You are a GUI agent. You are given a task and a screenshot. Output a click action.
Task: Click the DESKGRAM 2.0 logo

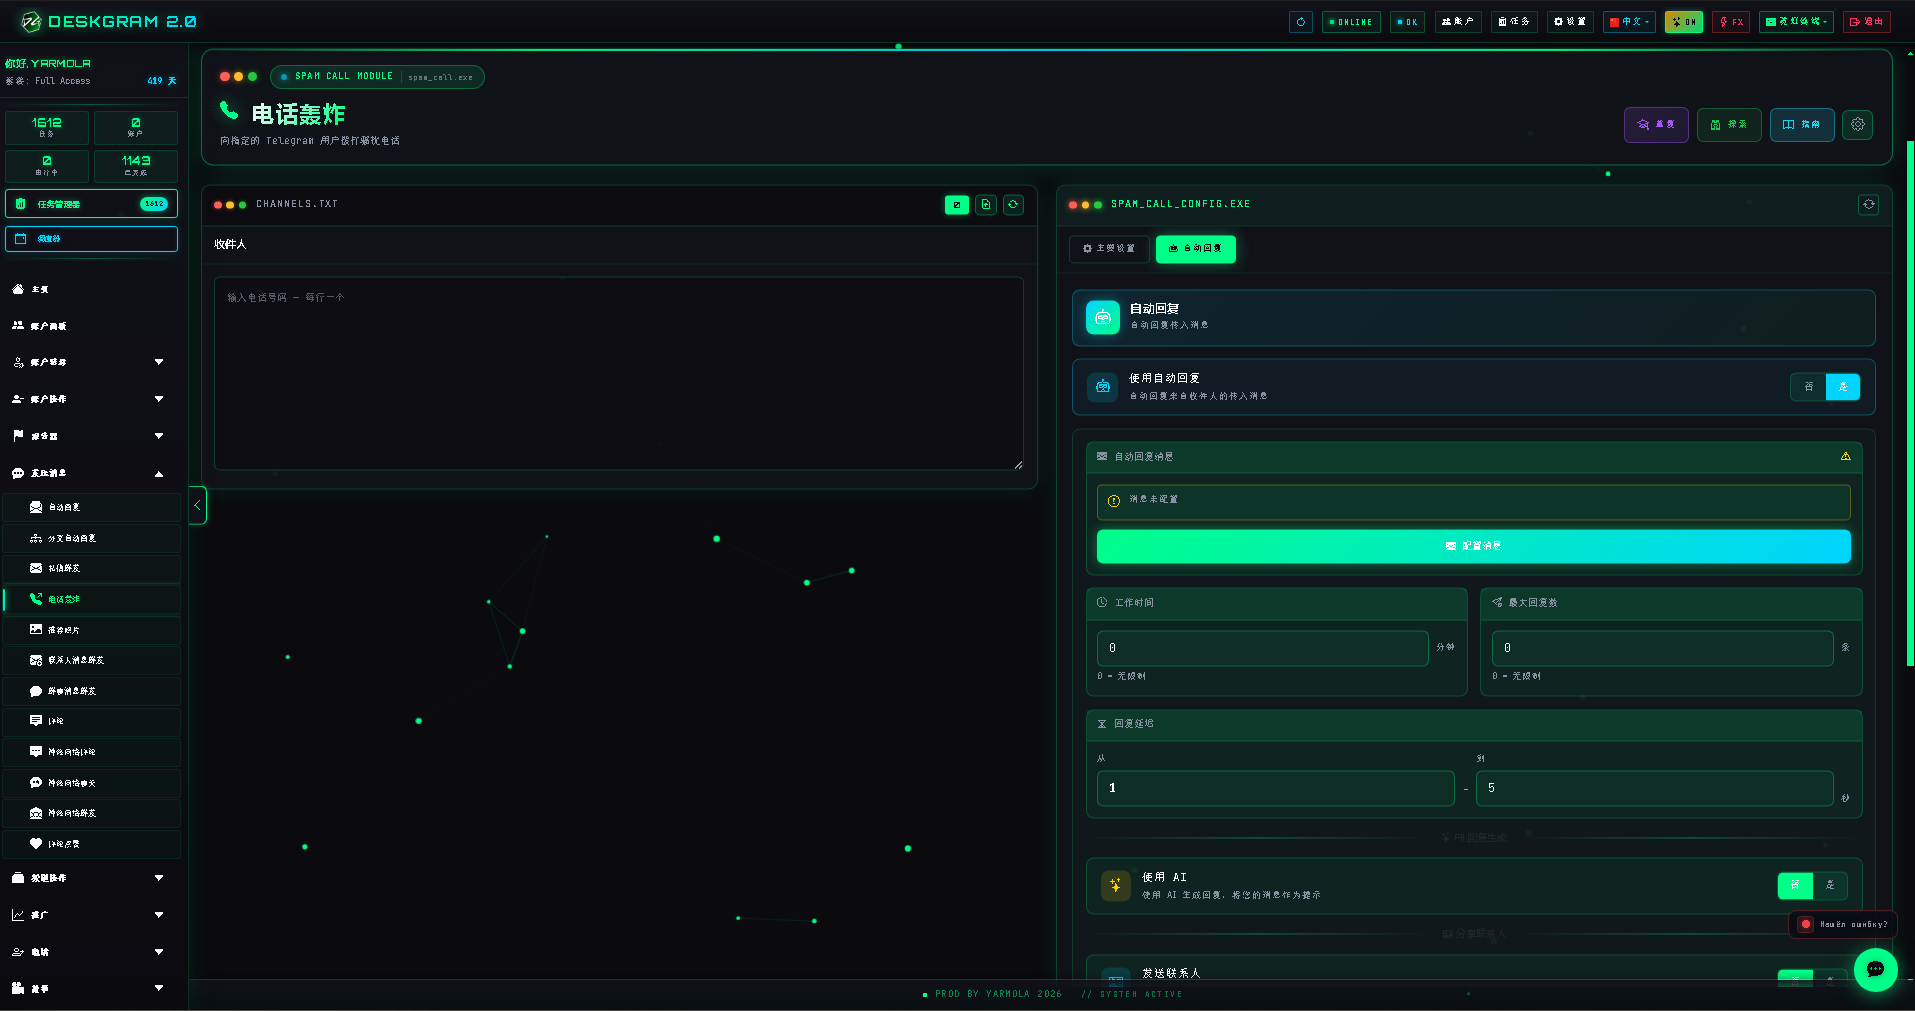(x=110, y=21)
